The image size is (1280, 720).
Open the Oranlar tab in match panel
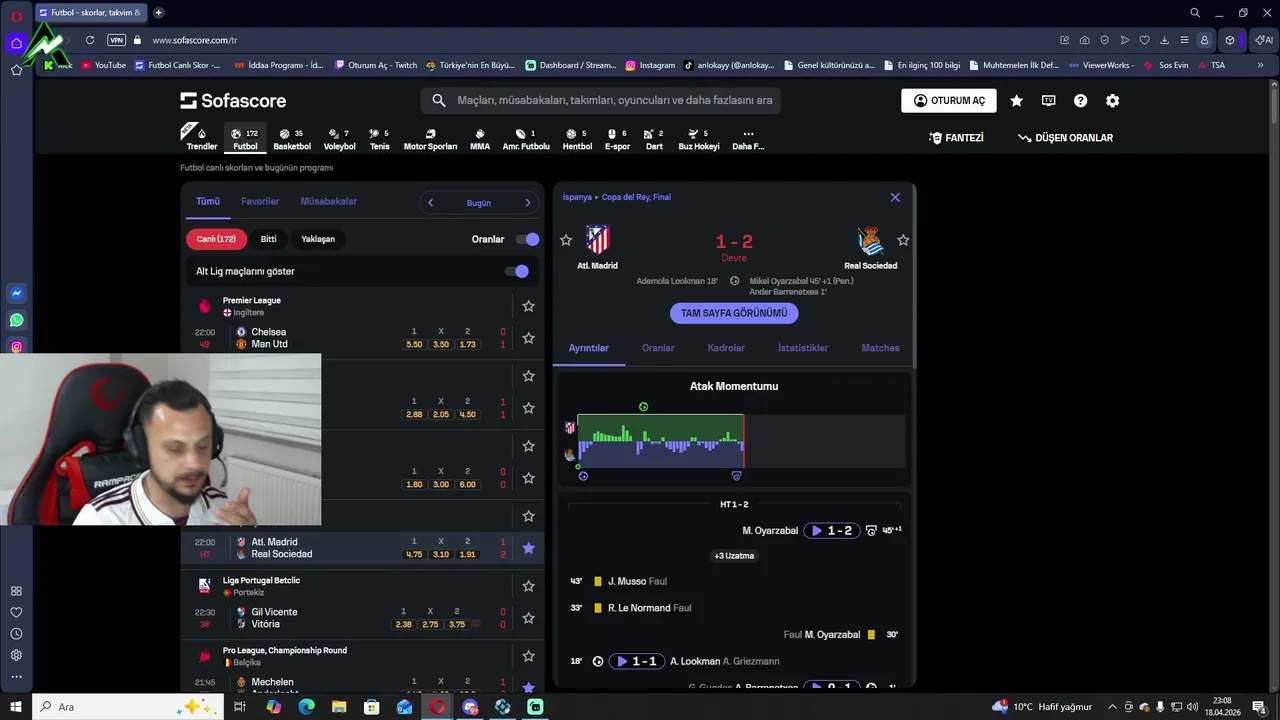pos(658,348)
